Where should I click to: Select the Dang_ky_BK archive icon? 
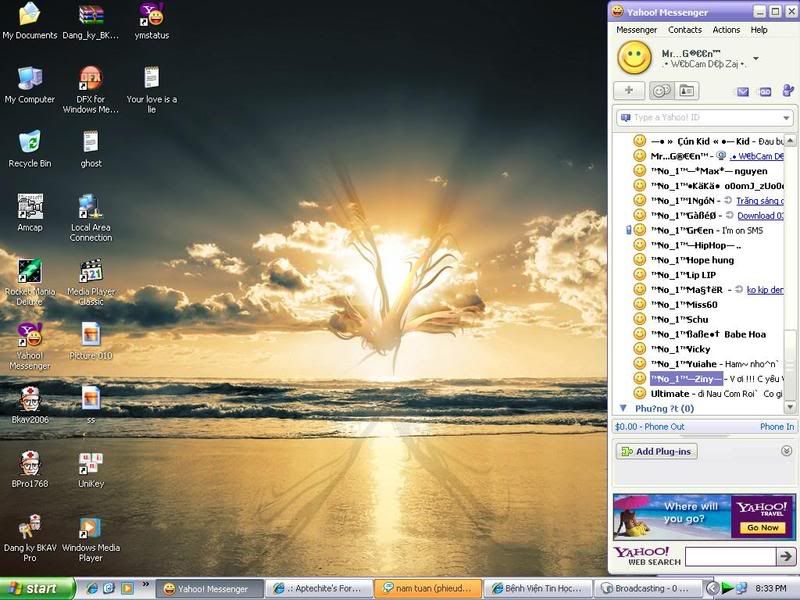(x=91, y=21)
